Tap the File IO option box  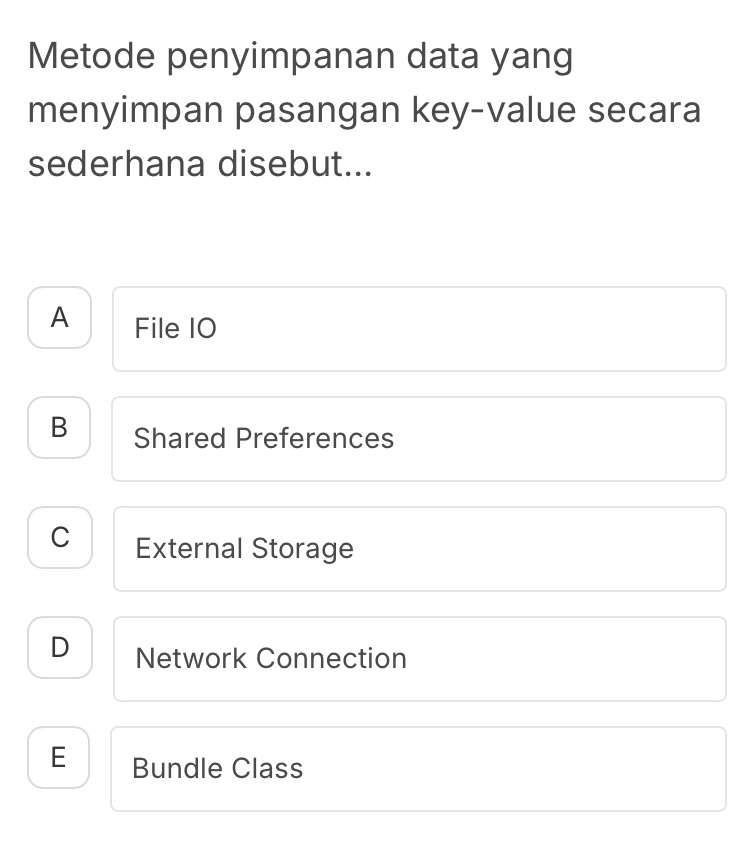click(x=419, y=328)
